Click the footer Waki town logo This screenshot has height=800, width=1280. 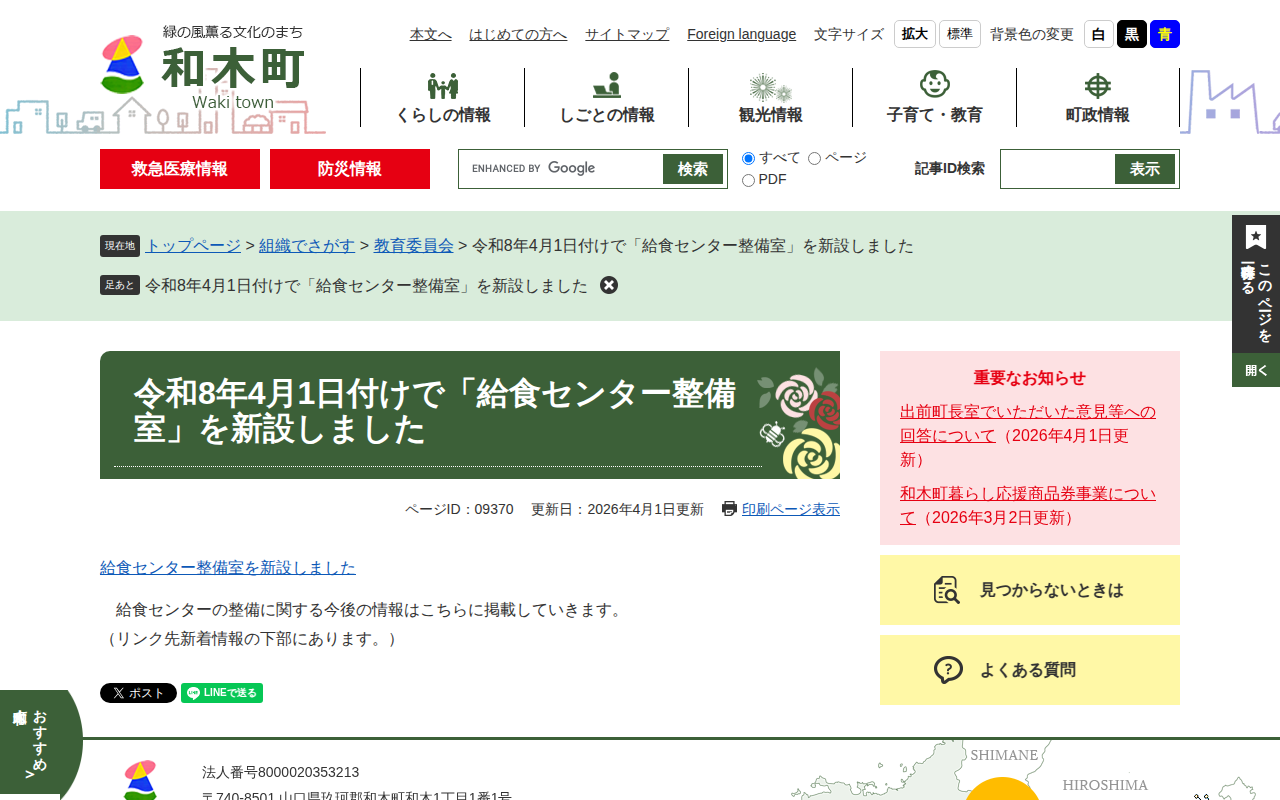pyautogui.click(x=140, y=780)
